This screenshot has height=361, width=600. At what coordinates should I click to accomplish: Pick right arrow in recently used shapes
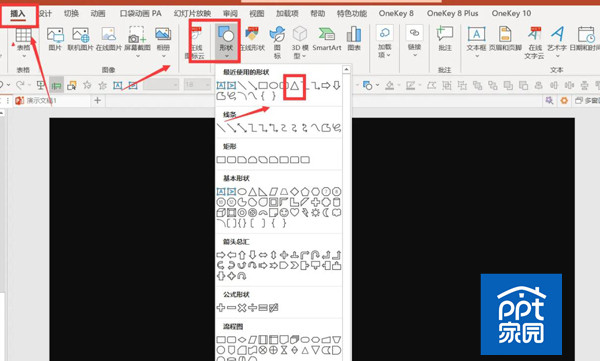coord(326,85)
